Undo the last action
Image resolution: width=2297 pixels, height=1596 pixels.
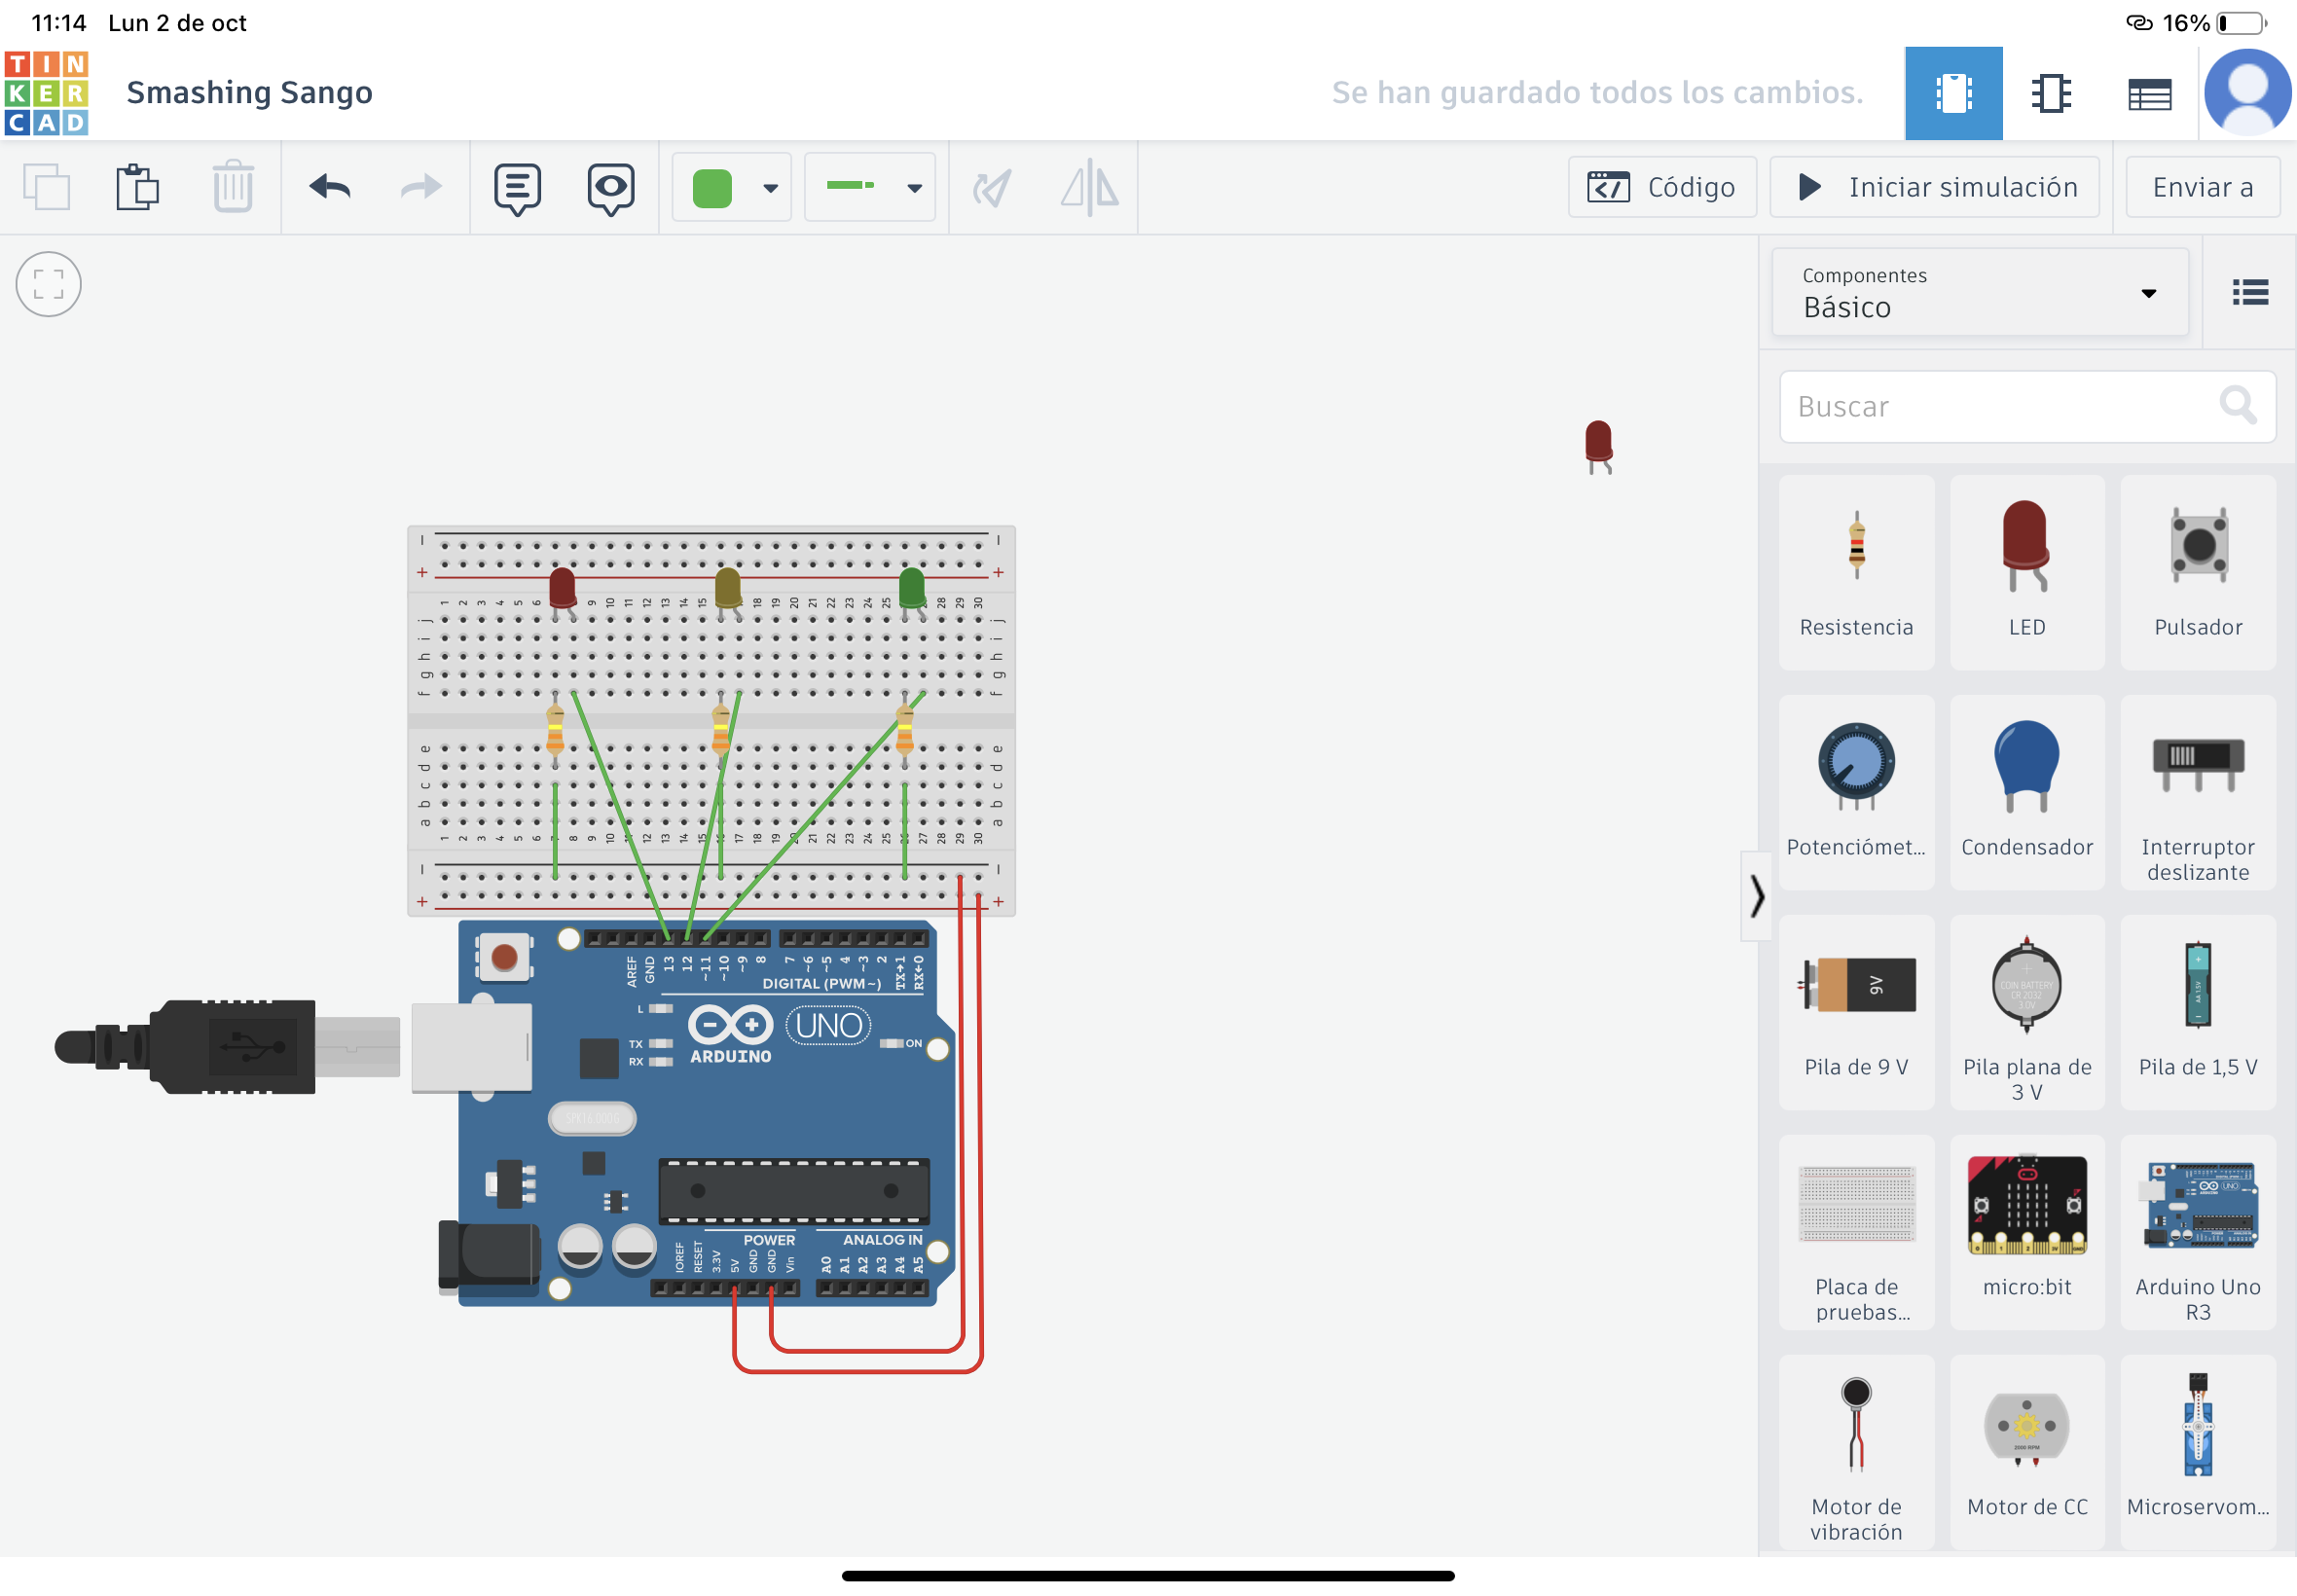click(x=330, y=187)
